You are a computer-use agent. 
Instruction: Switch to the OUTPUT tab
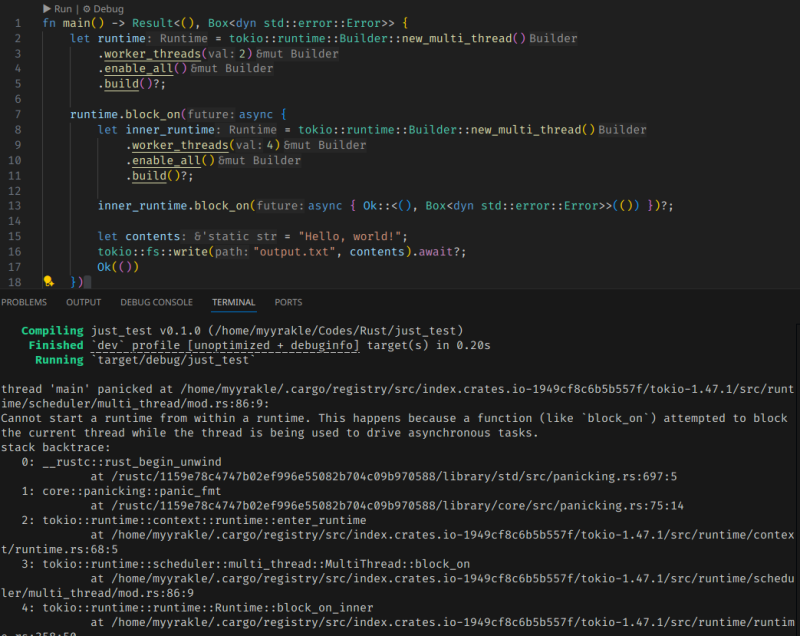[84, 302]
